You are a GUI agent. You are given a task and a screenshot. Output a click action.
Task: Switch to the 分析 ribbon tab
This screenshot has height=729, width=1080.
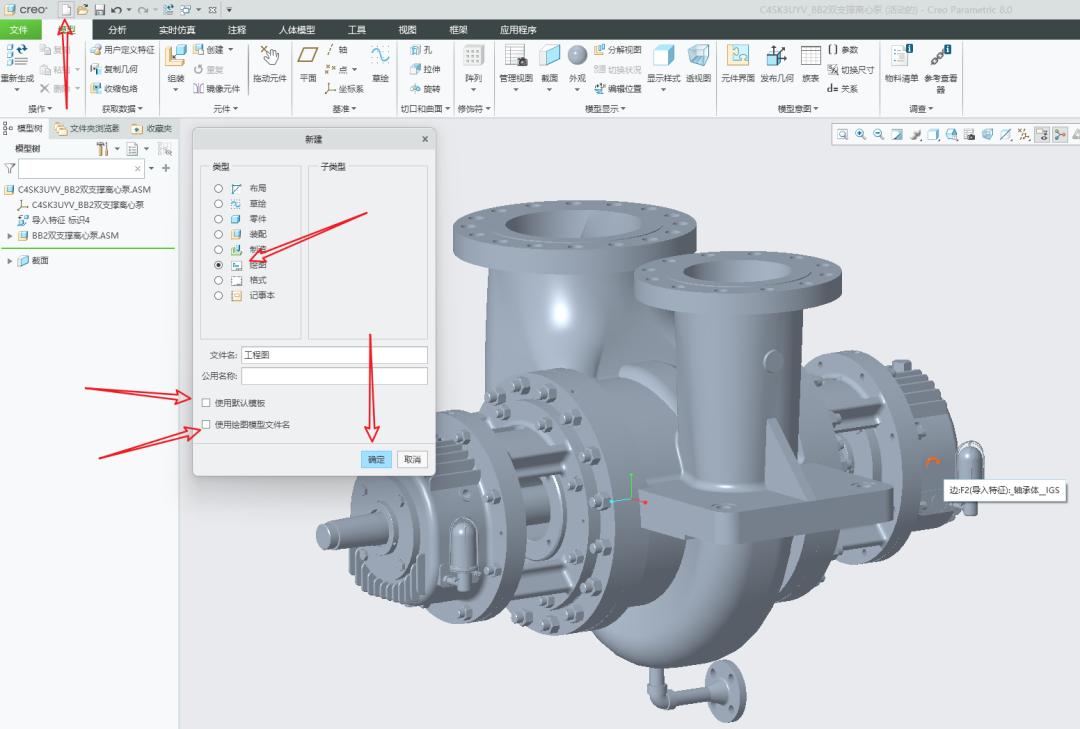coord(117,30)
